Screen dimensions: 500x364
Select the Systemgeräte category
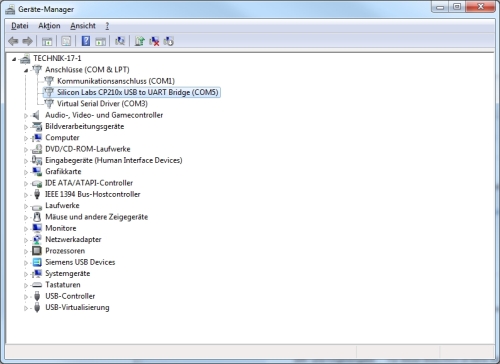pyautogui.click(x=68, y=274)
